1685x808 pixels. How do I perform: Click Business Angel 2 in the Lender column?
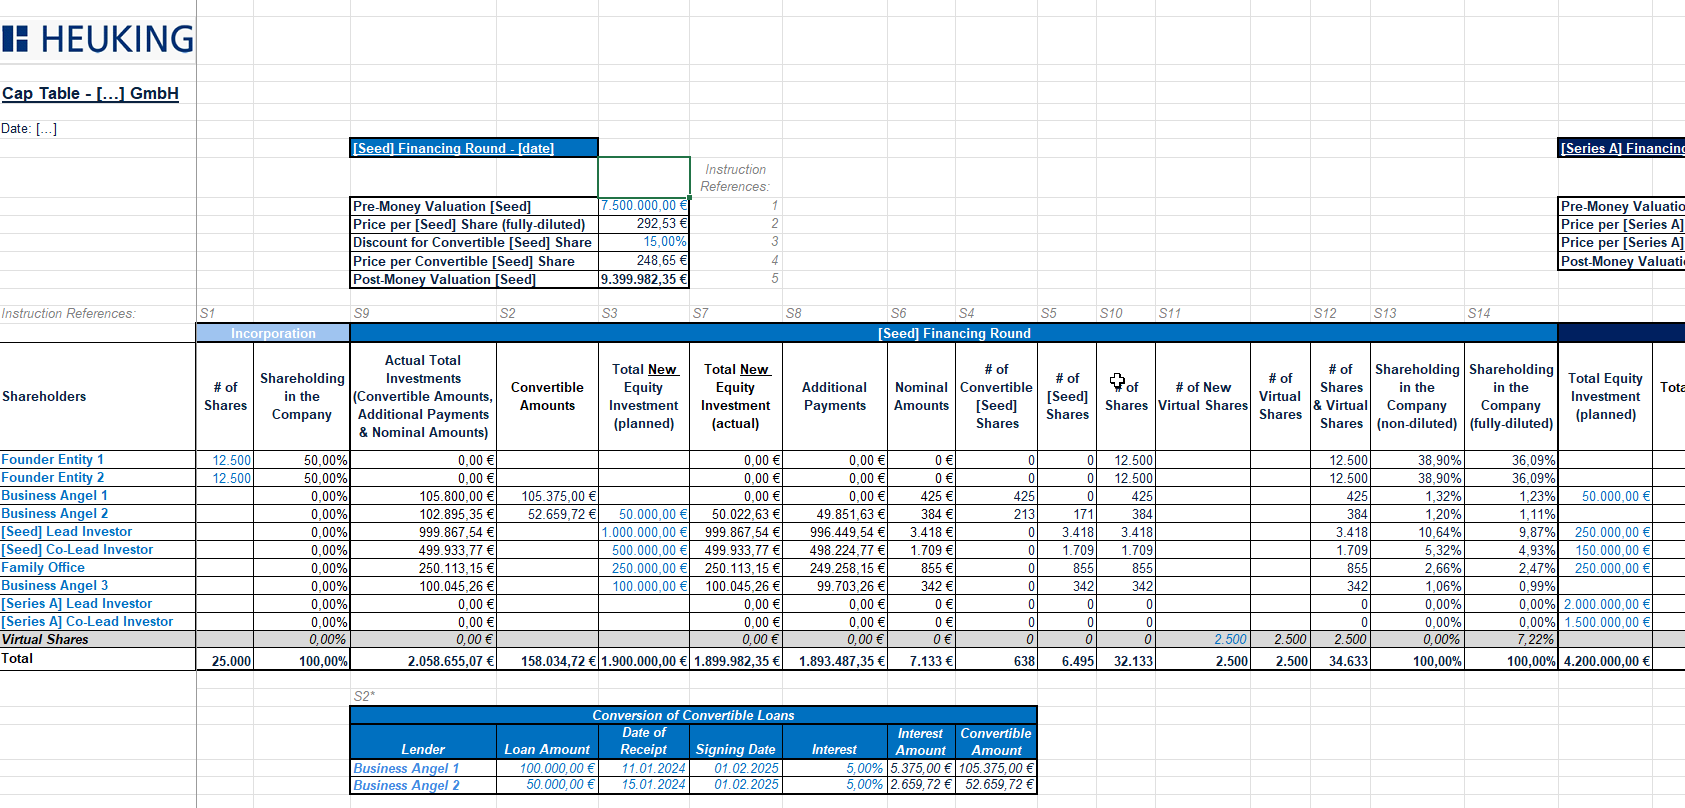pyautogui.click(x=406, y=786)
